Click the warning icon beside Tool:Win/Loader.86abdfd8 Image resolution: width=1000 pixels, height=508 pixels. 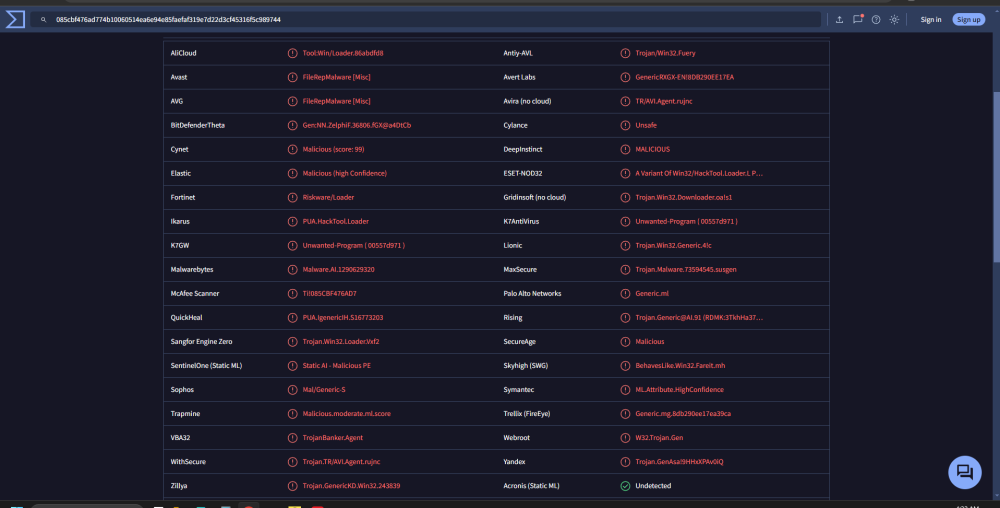[x=292, y=53]
